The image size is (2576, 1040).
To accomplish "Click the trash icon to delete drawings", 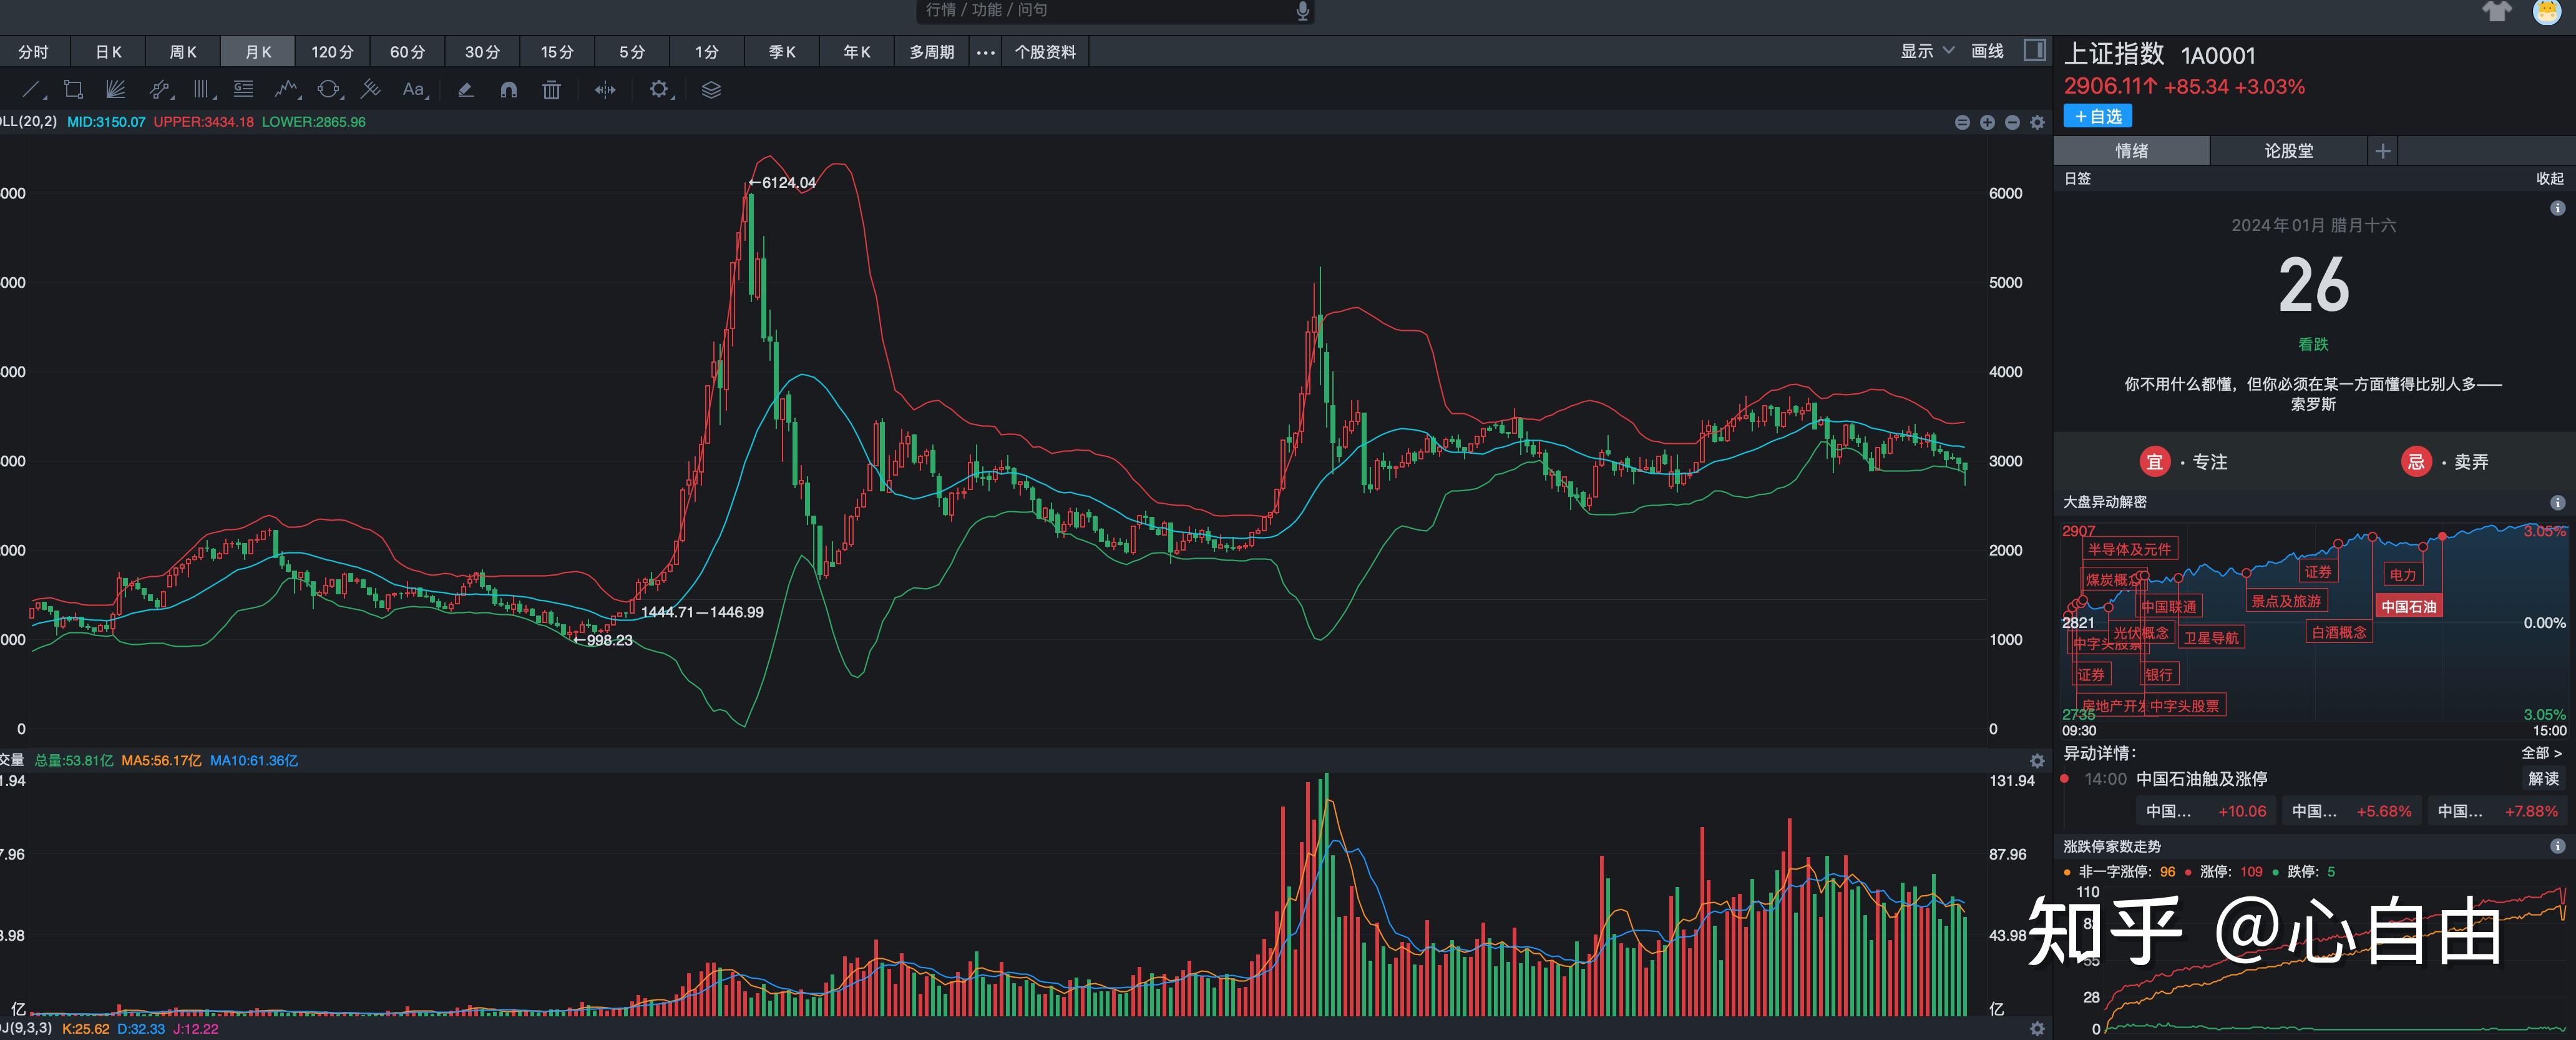I will pos(551,89).
